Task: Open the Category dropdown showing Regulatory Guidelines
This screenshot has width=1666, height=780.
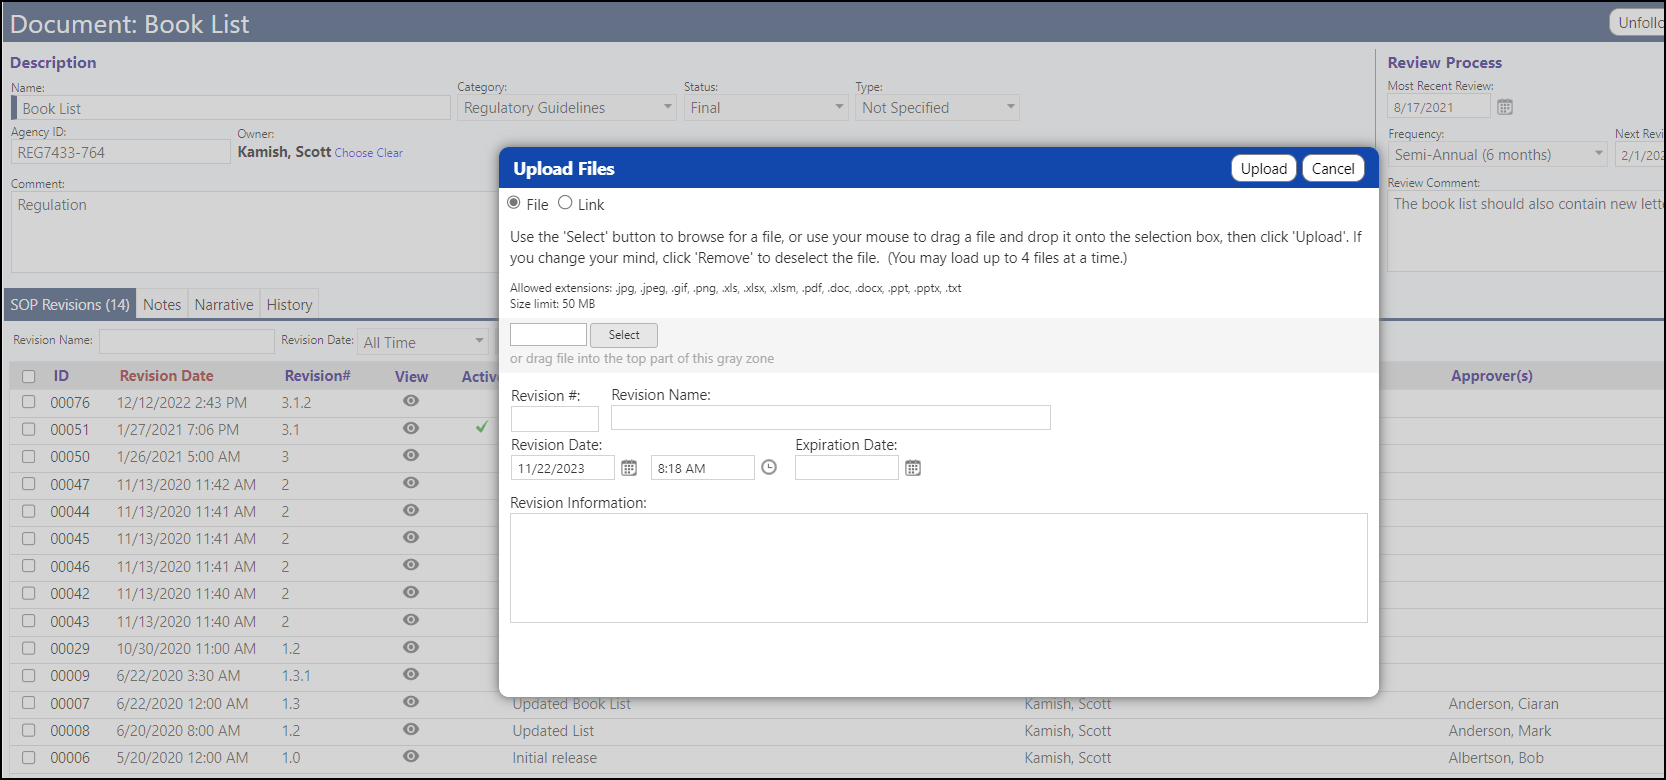Action: 567,108
